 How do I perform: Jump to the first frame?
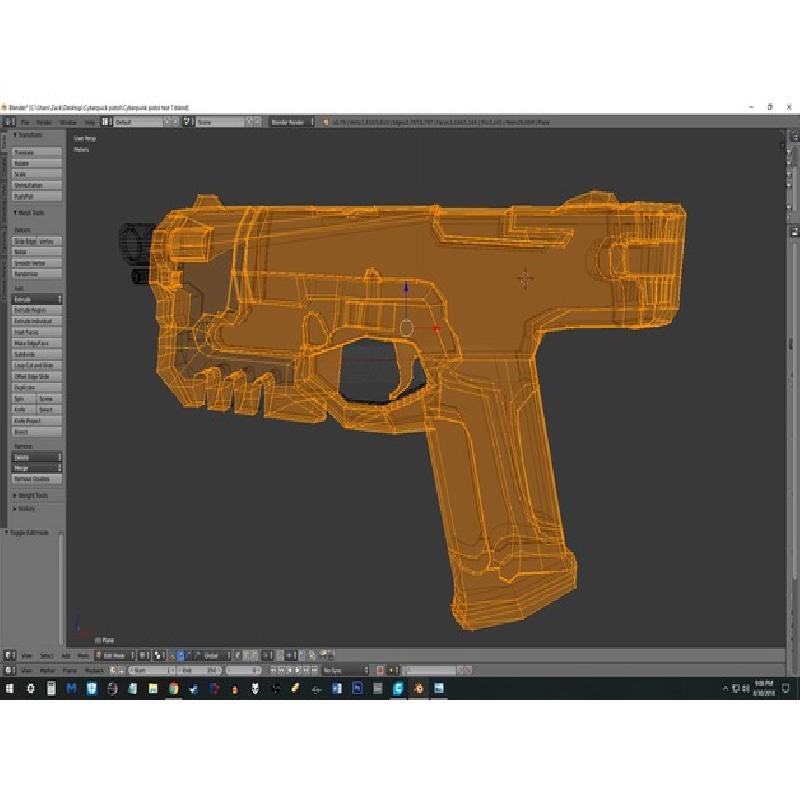273,670
